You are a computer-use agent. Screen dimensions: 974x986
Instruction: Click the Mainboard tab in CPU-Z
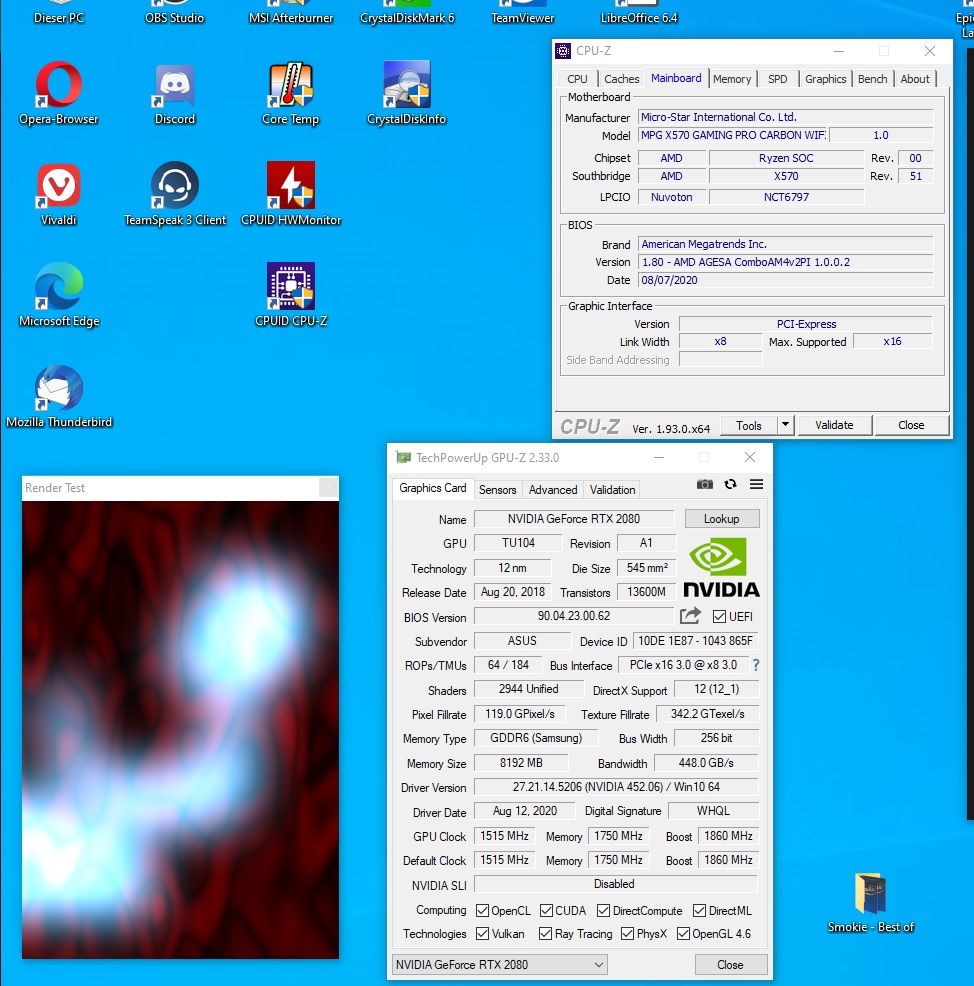676,78
